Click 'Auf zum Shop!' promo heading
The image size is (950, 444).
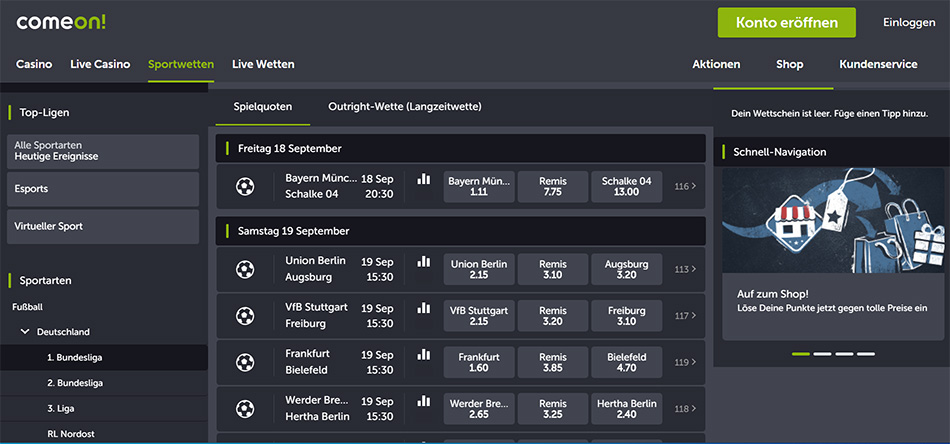[x=772, y=294]
